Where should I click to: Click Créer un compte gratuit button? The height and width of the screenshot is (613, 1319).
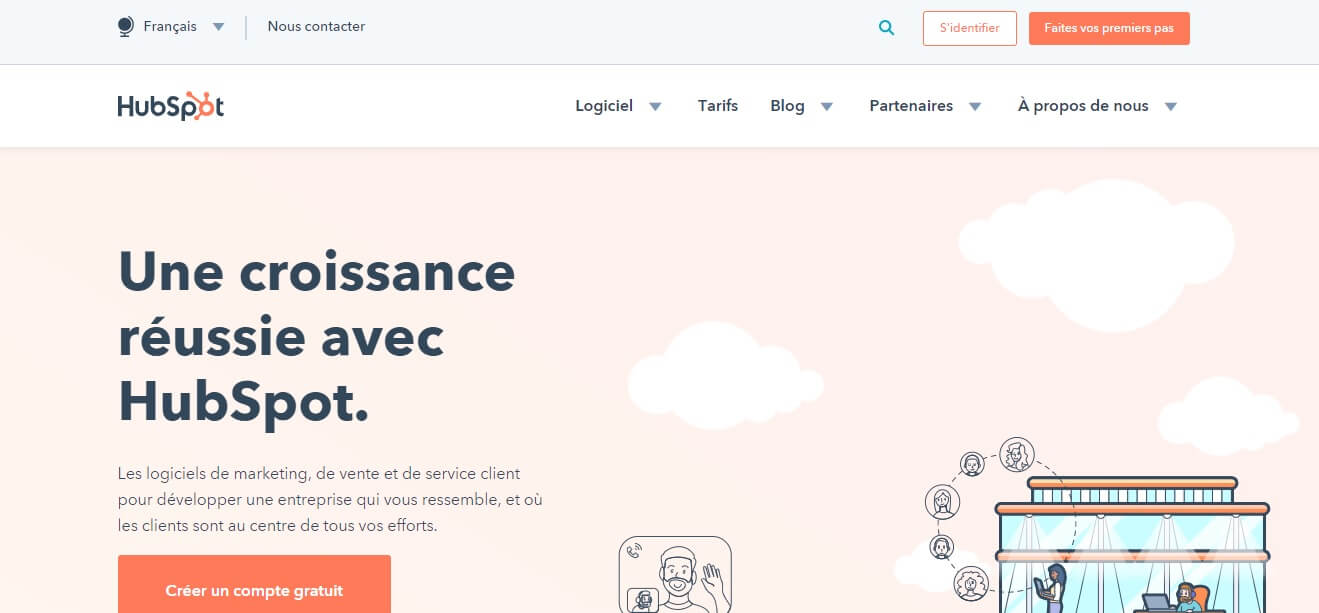(x=254, y=590)
